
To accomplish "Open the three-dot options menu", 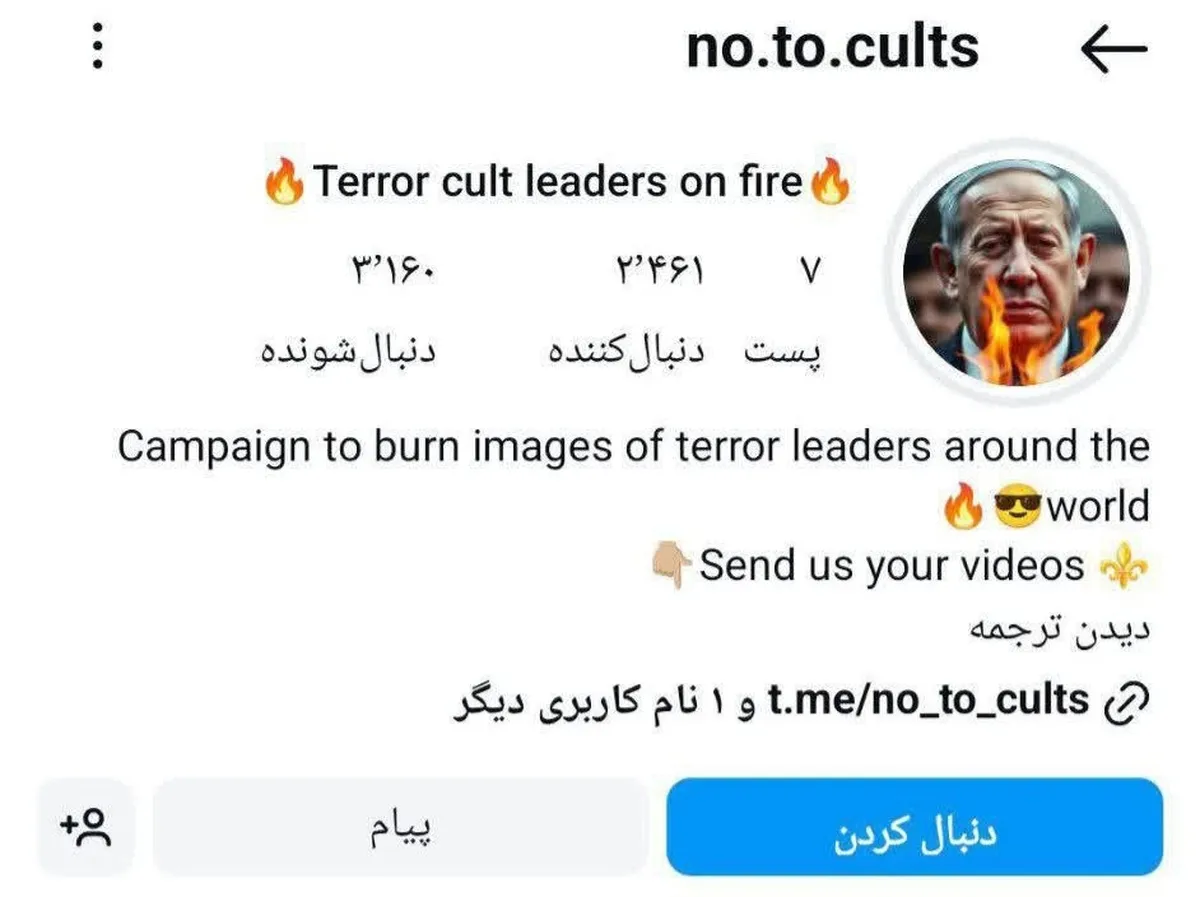I will [x=97, y=47].
